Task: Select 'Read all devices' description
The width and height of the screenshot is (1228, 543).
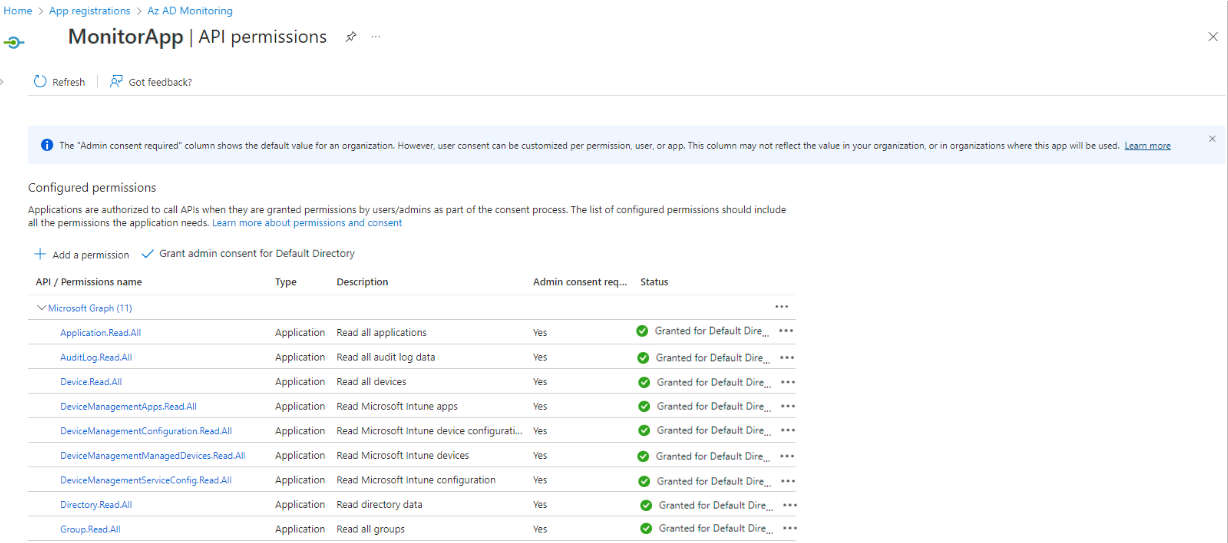Action: (371, 382)
